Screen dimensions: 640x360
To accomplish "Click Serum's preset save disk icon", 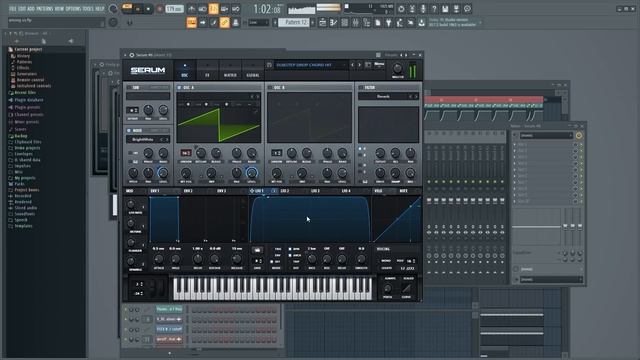I will (x=269, y=65).
